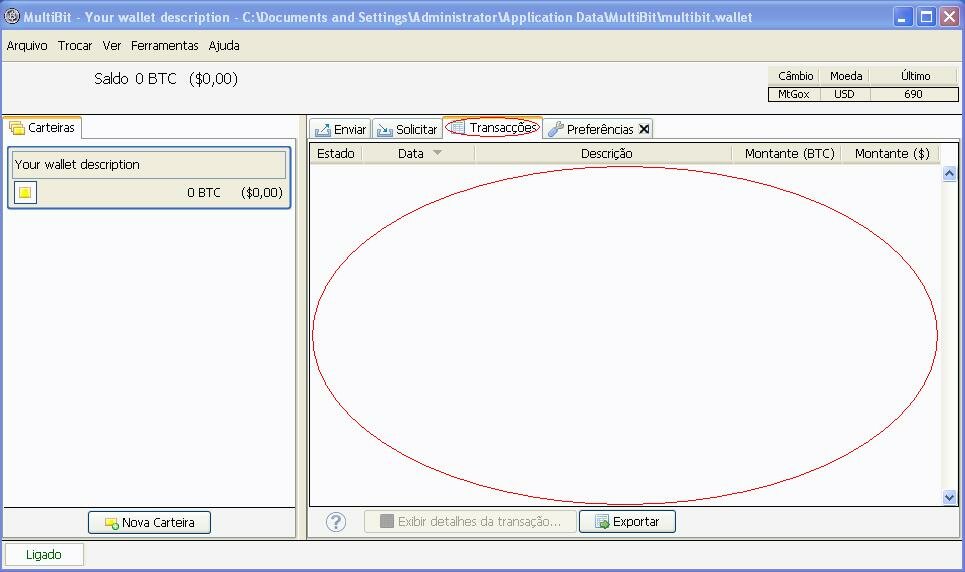965x572 pixels.
Task: Open the help question mark icon
Action: (336, 522)
